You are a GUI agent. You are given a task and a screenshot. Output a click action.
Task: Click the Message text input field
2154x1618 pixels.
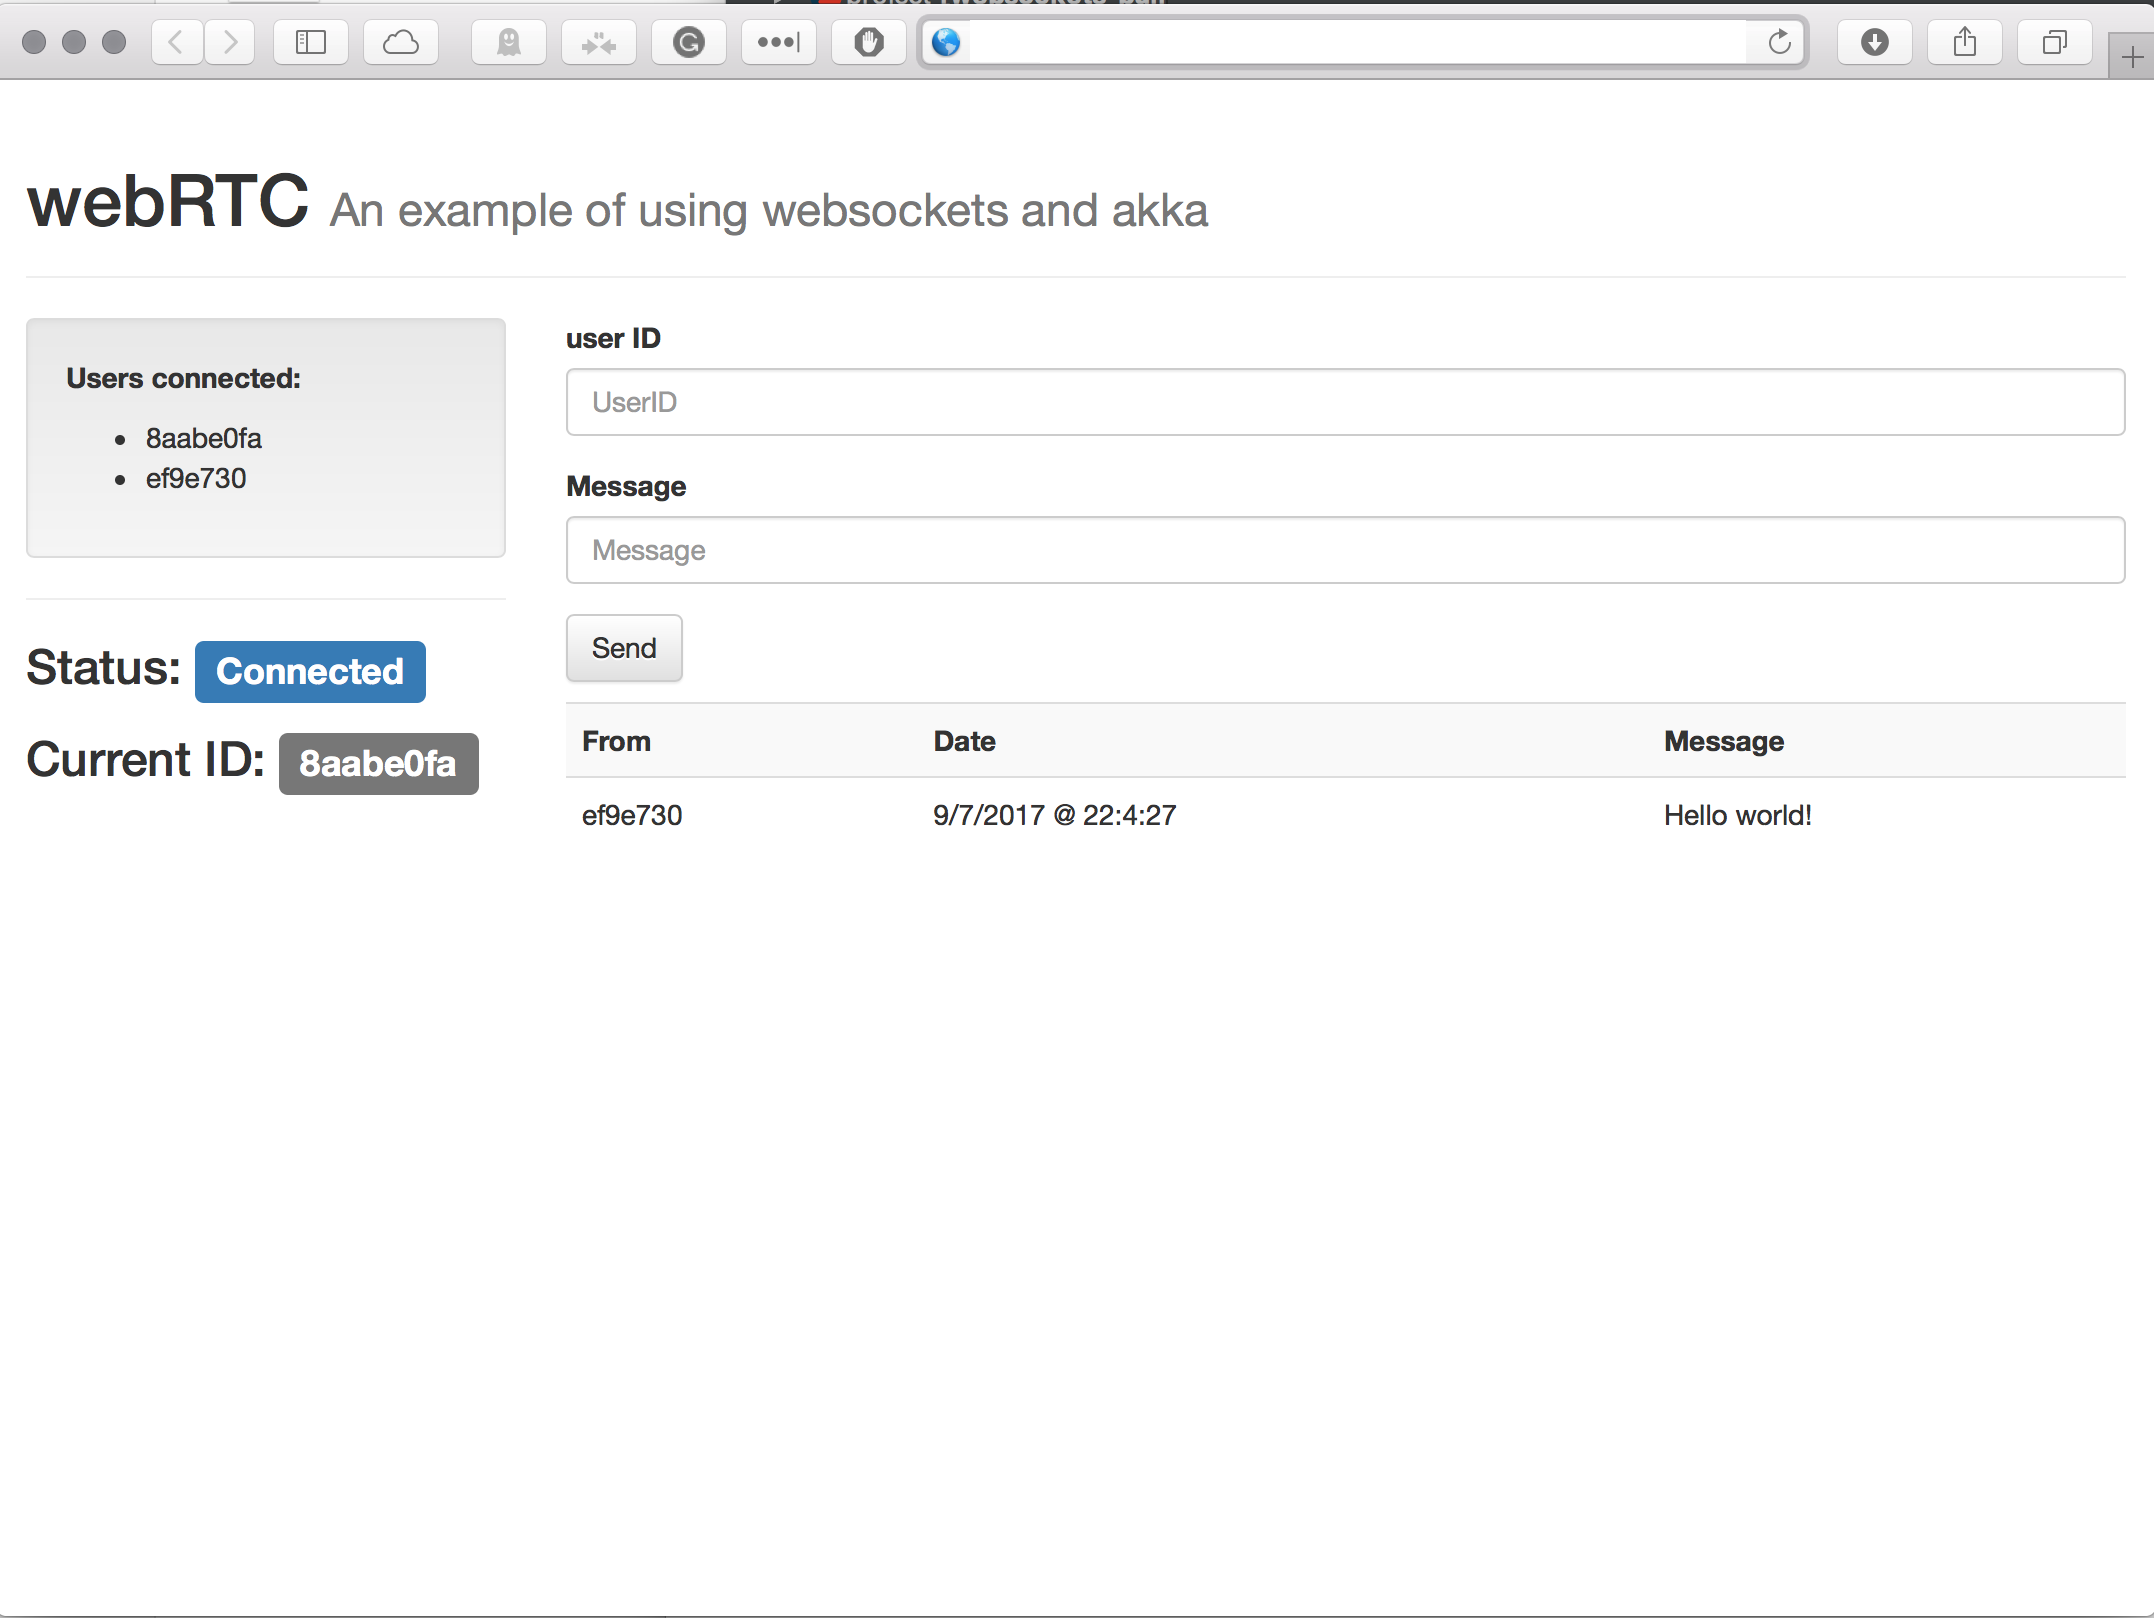point(1345,550)
